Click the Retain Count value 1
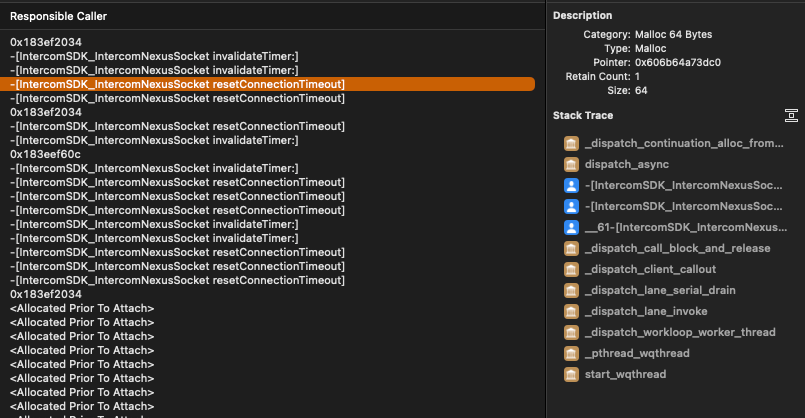 [x=638, y=77]
